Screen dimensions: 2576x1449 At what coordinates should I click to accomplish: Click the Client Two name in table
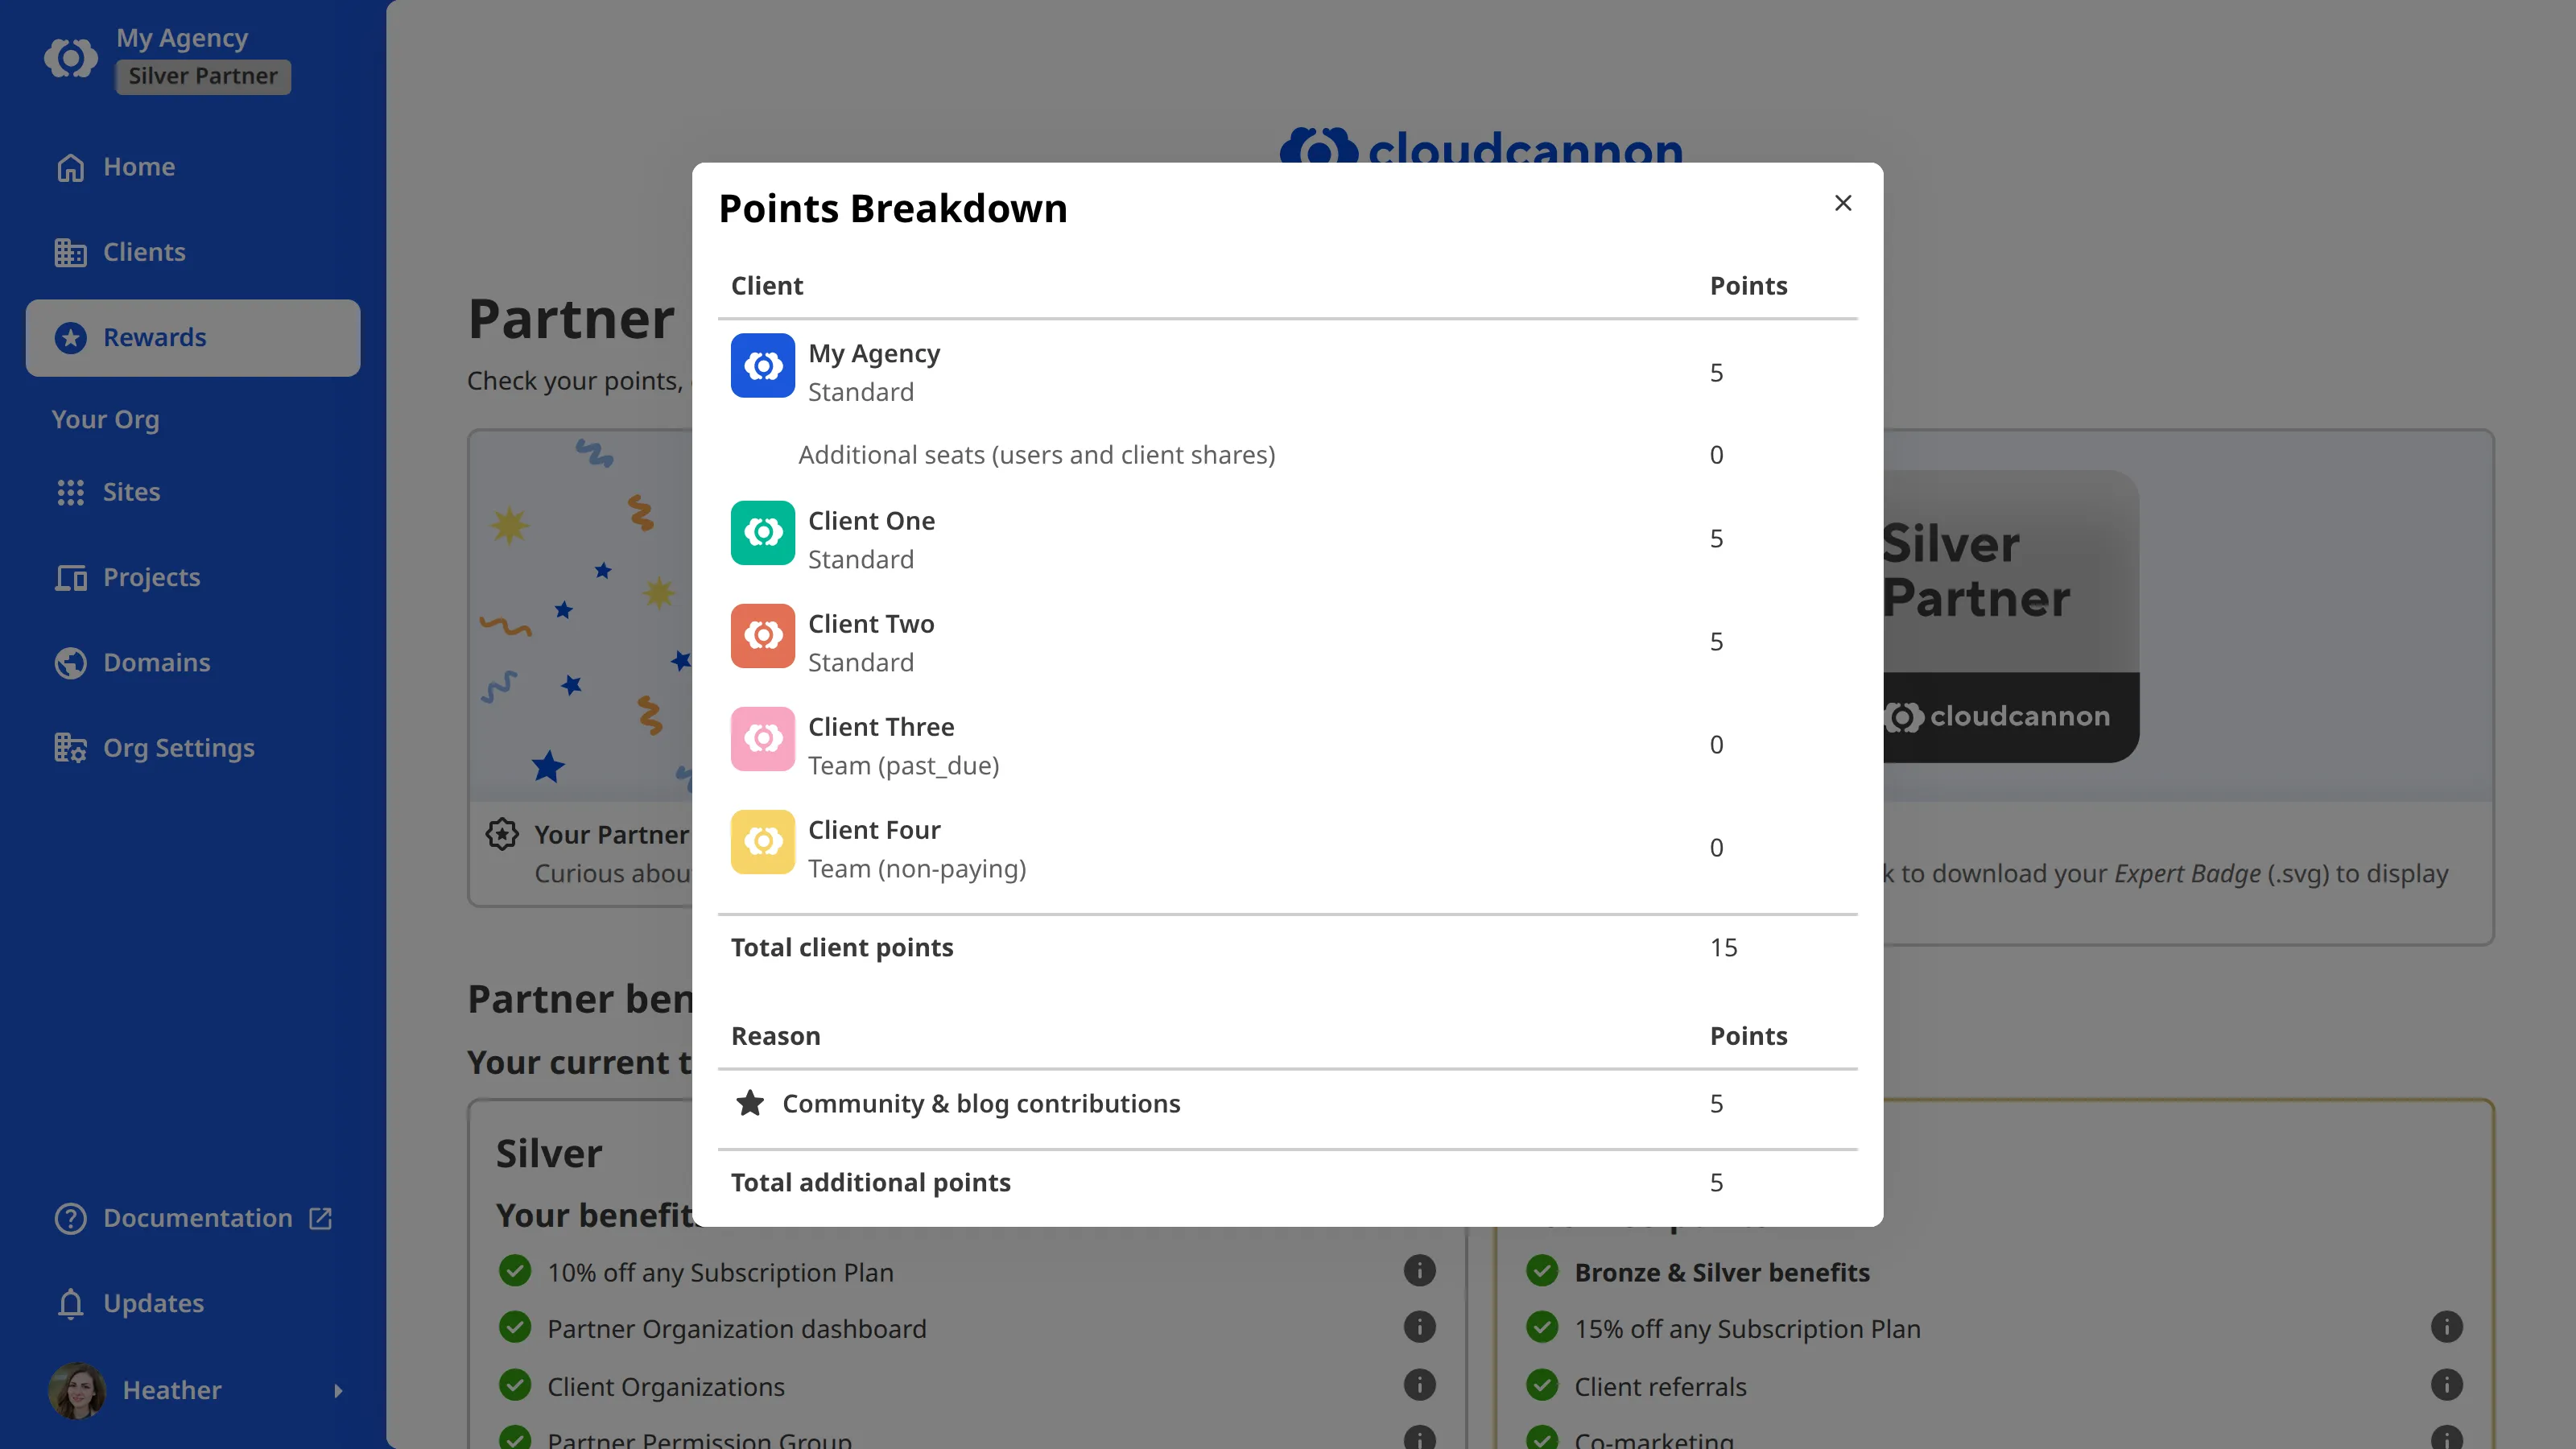coord(871,624)
